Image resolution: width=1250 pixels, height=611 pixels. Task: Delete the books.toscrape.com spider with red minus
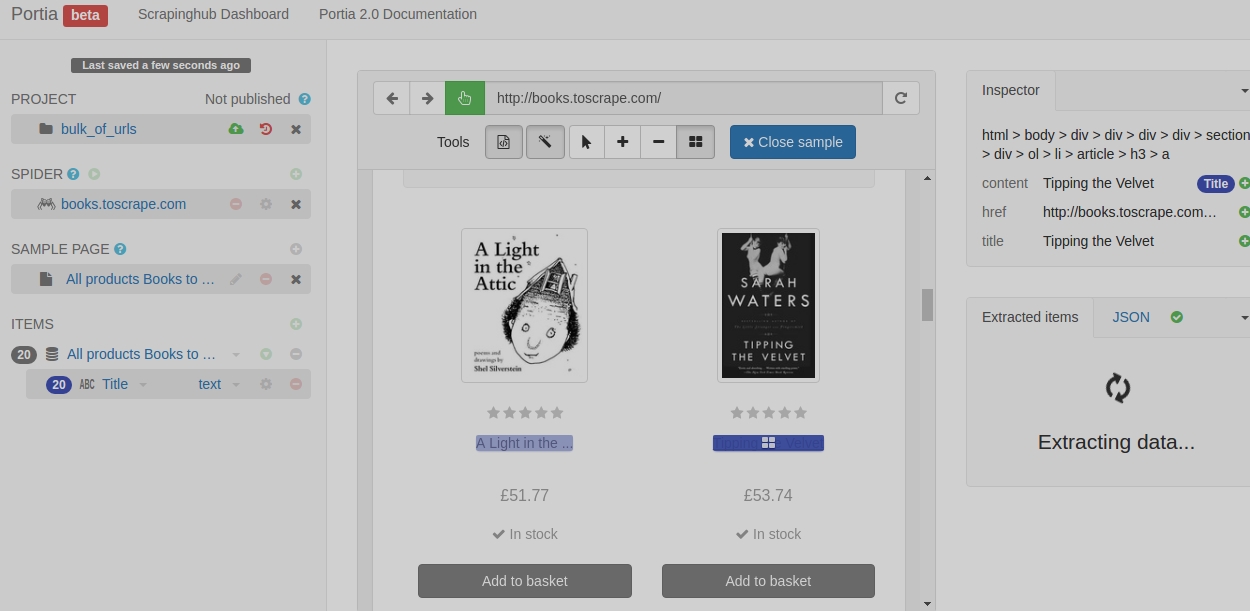[x=236, y=204]
